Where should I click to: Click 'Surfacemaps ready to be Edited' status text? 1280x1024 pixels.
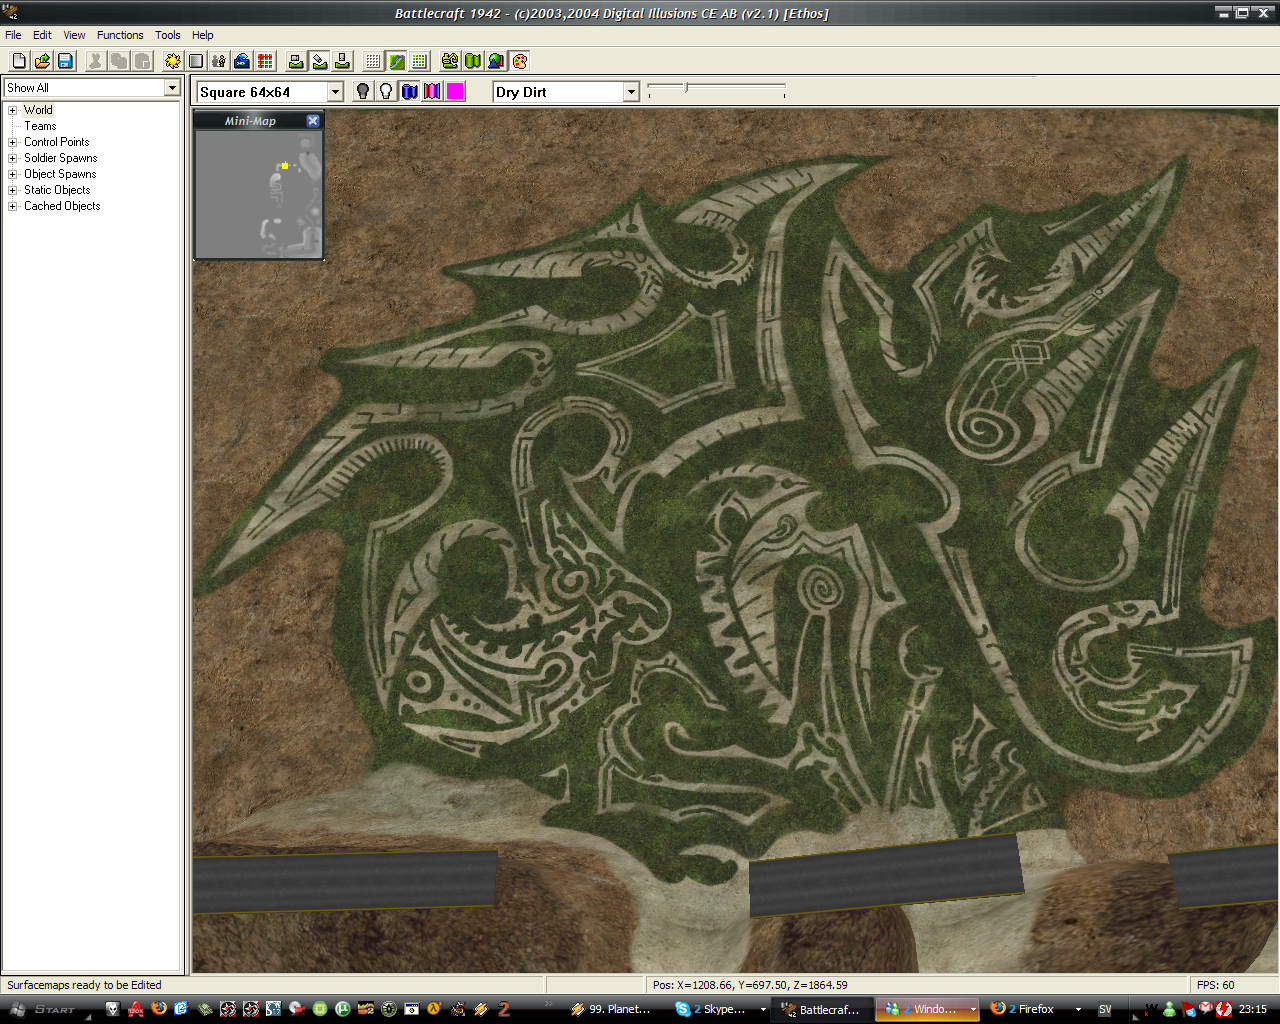tap(84, 985)
